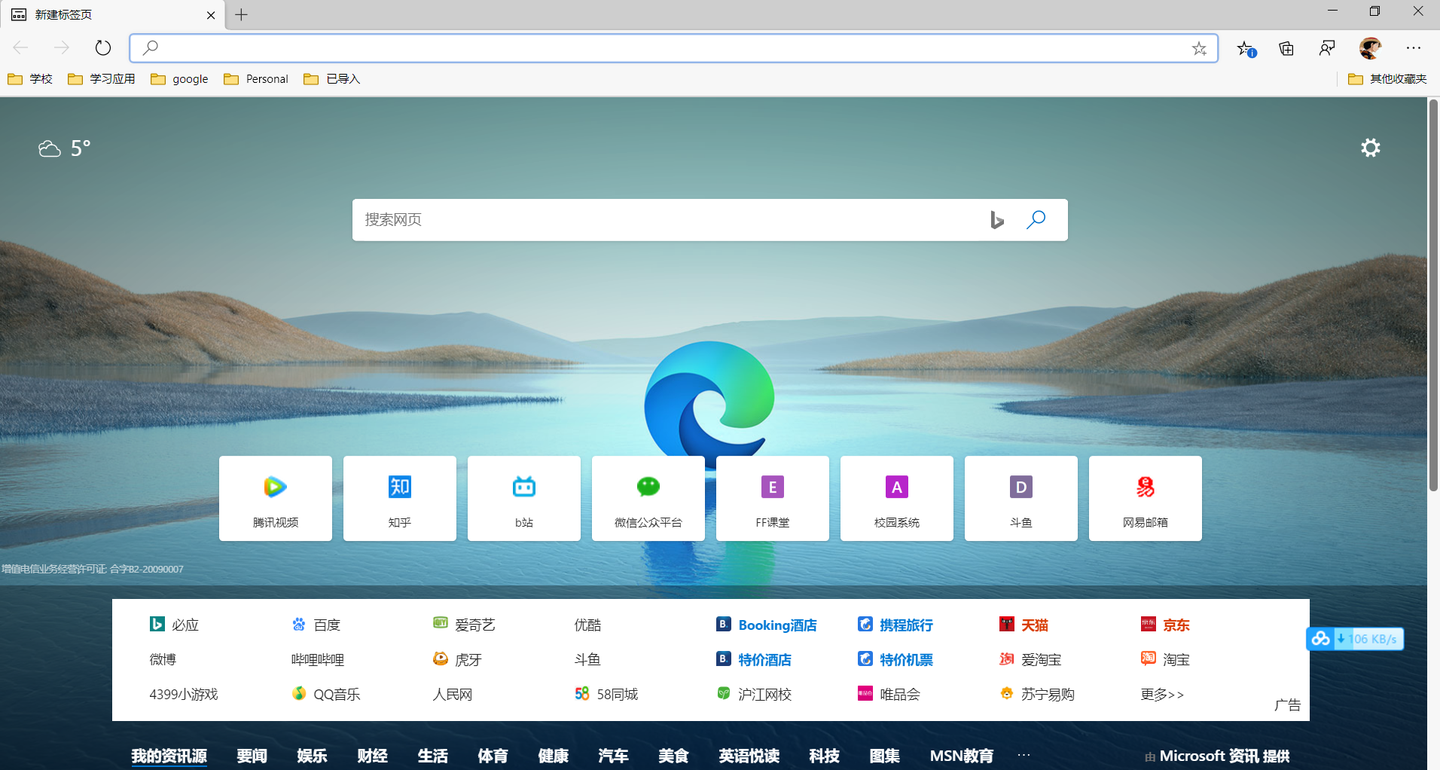Open the Favorites star icon in the toolbar
1440x770 pixels.
coord(1246,47)
